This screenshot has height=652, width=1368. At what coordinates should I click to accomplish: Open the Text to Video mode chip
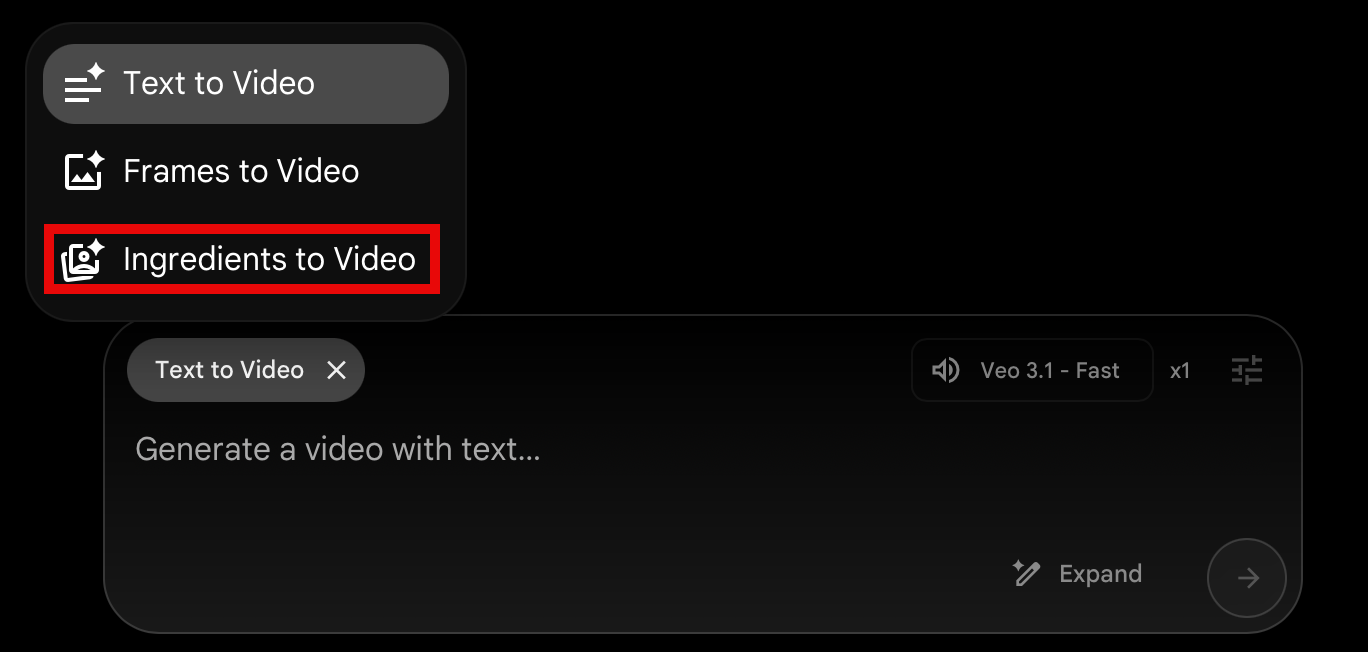[229, 370]
